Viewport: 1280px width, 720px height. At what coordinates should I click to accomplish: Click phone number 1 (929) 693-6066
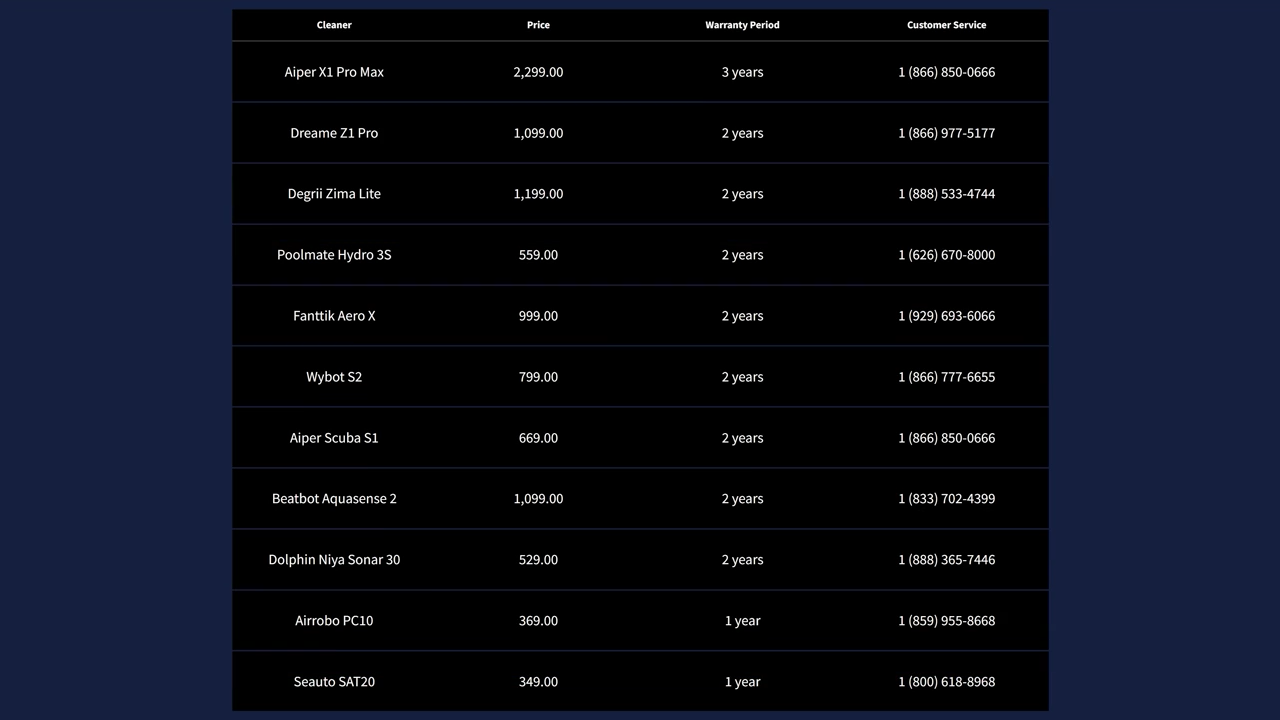(x=946, y=316)
